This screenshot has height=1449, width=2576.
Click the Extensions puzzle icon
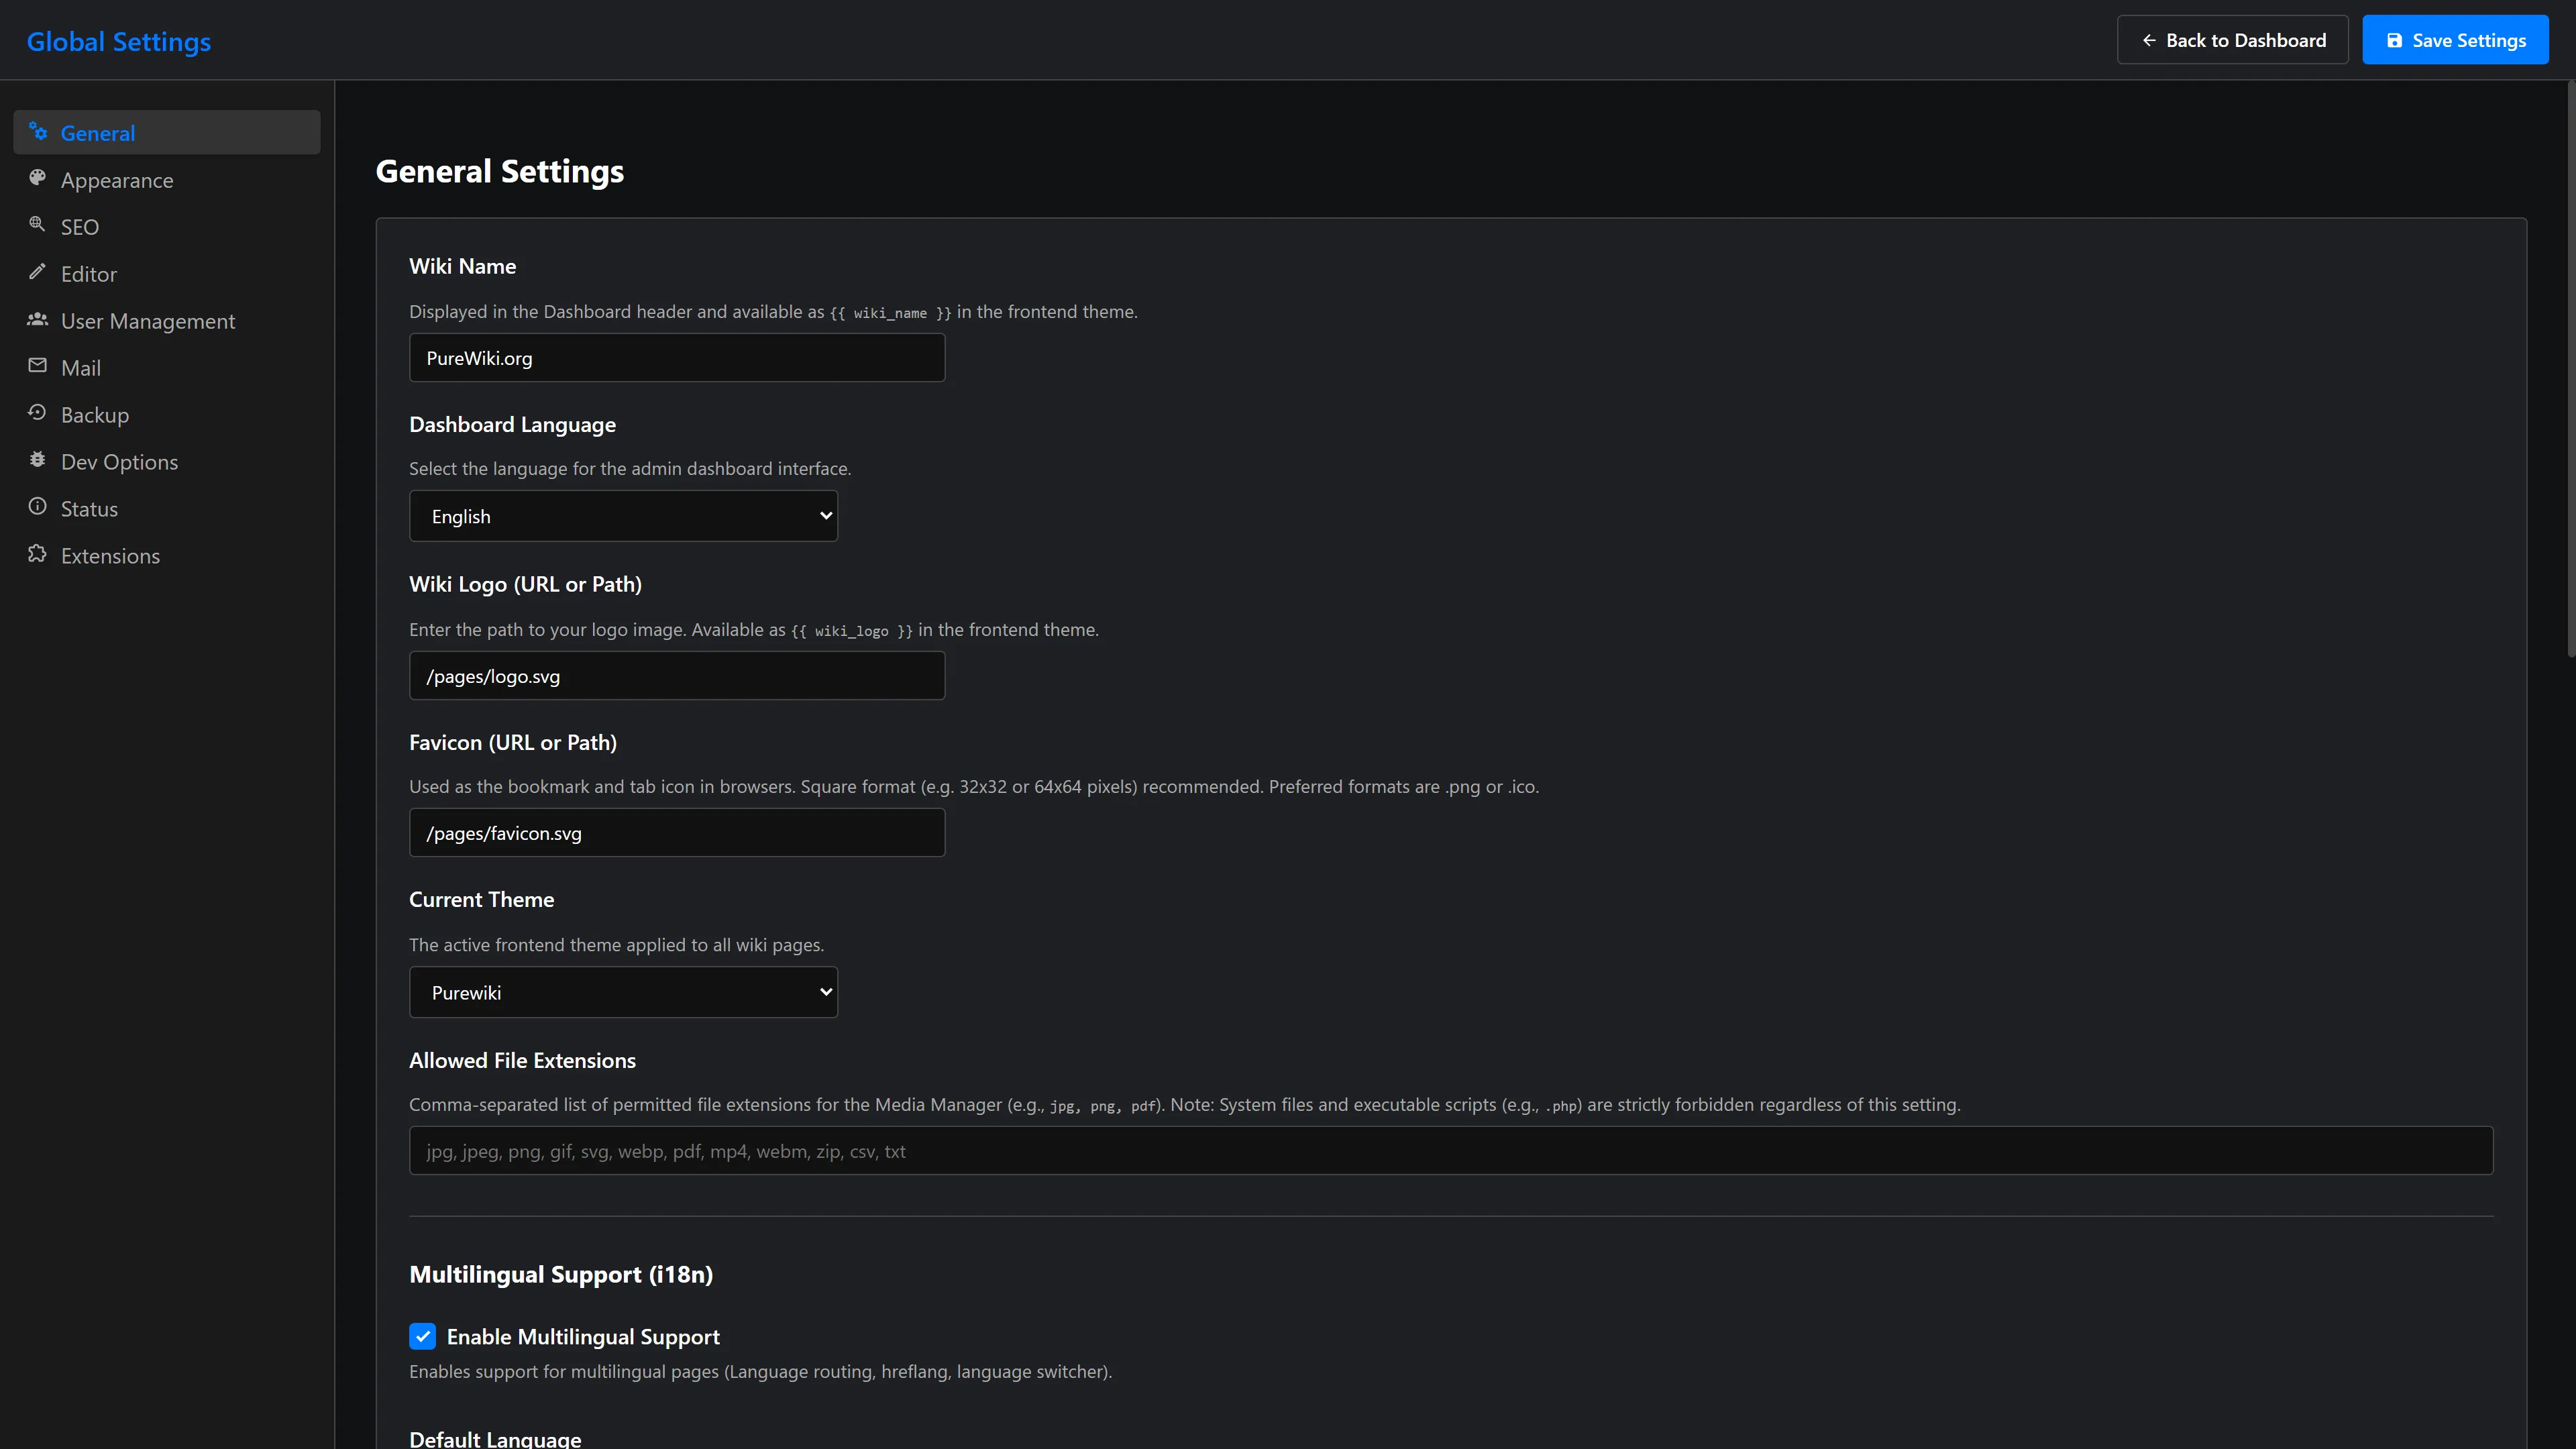coord(37,554)
